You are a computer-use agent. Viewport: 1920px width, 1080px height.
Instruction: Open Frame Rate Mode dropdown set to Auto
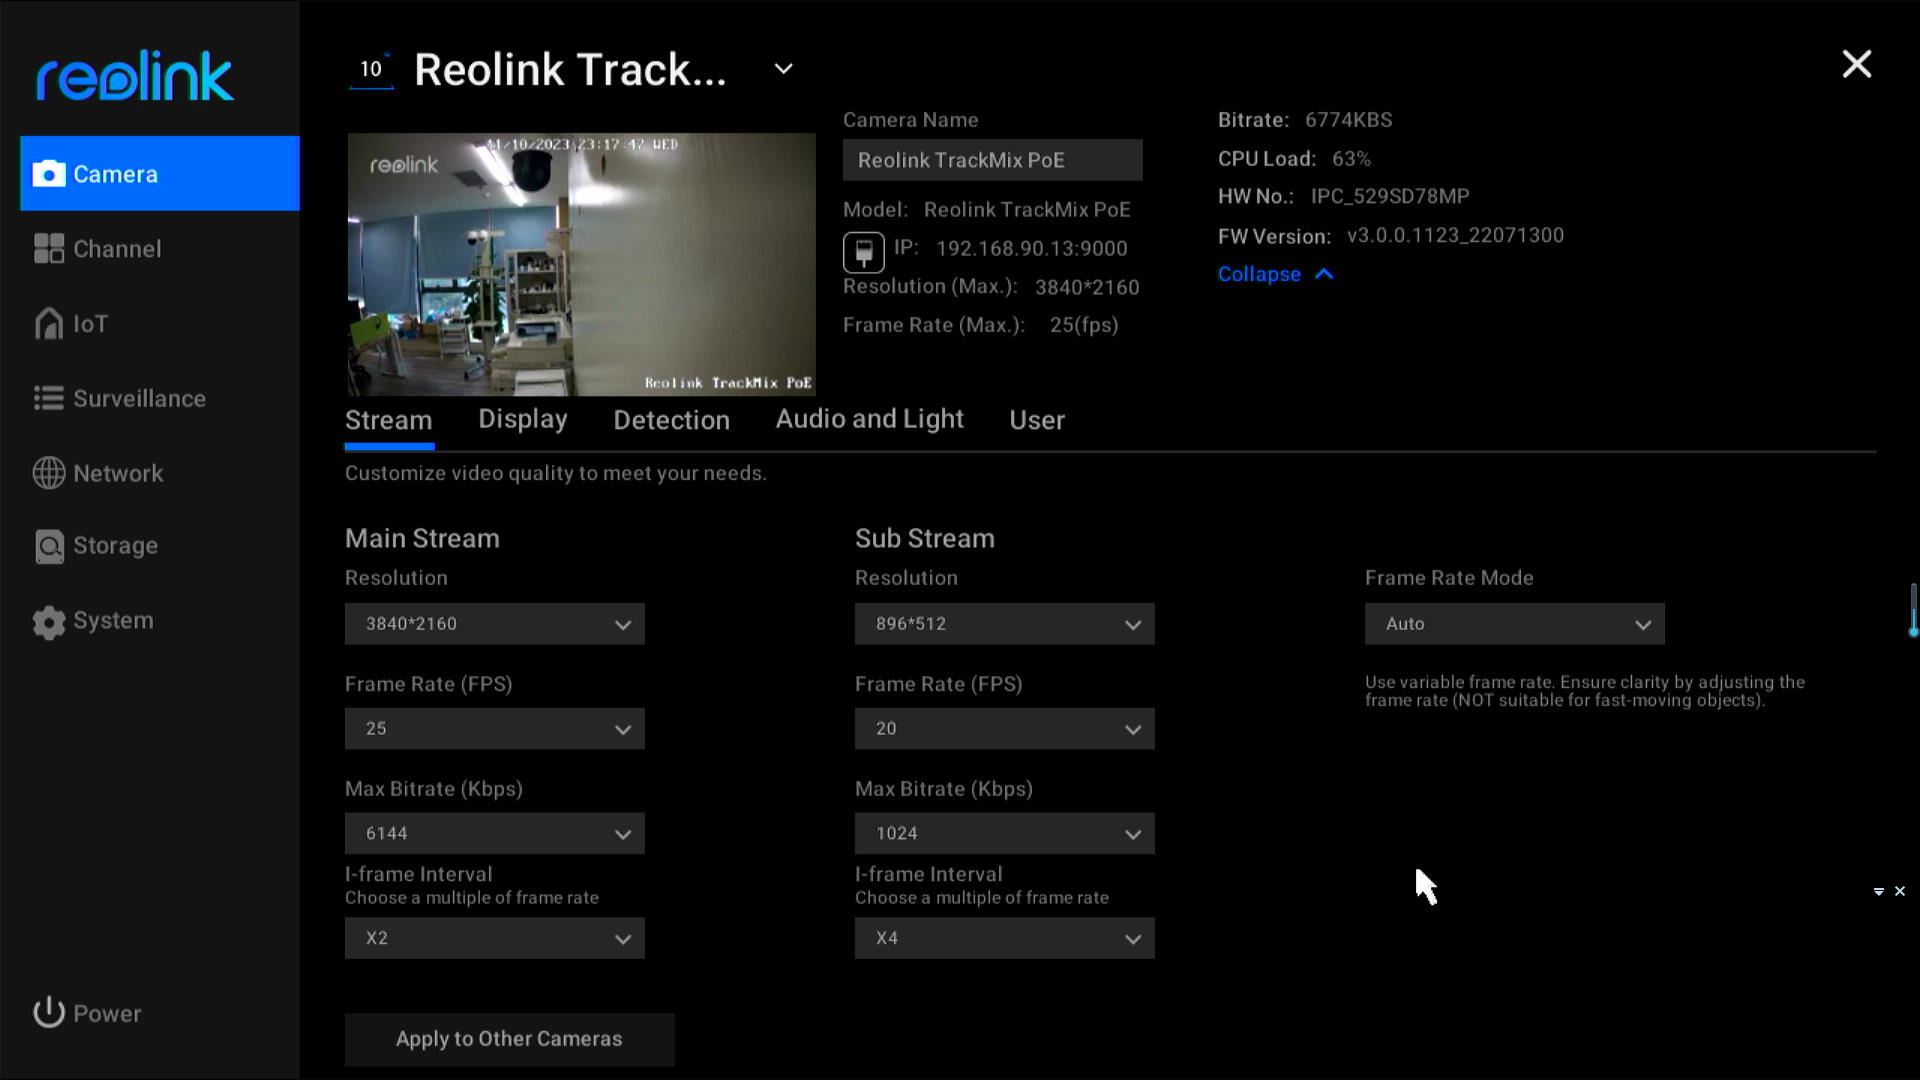(x=1515, y=624)
